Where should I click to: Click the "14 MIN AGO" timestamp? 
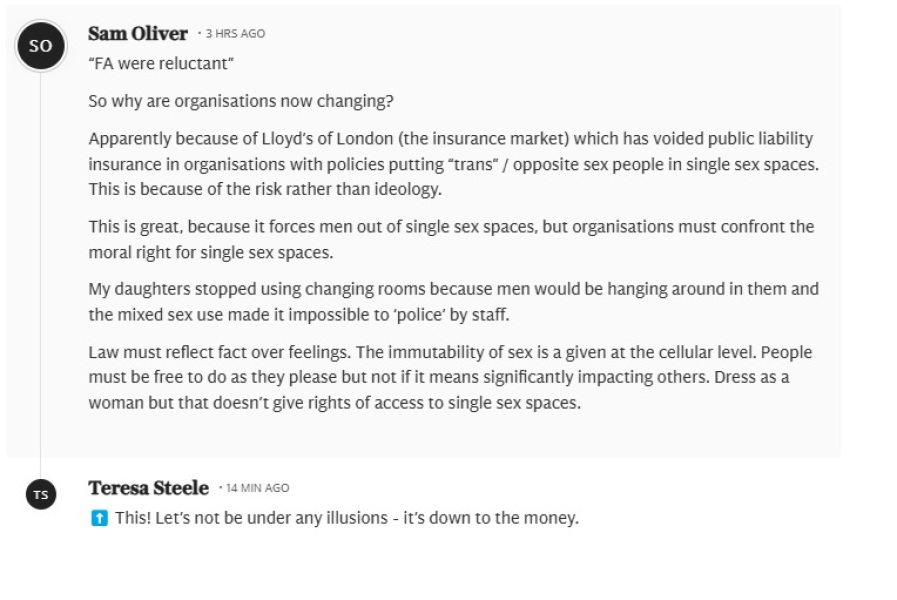tap(257, 489)
